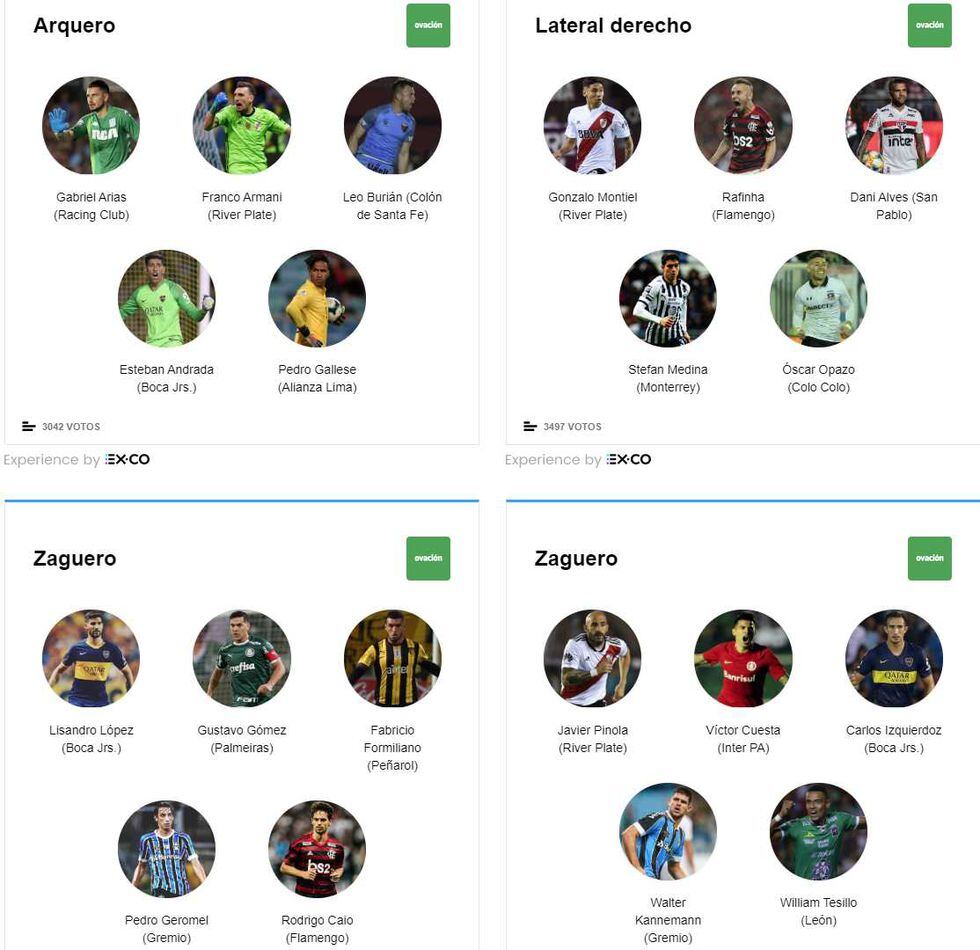Choose Leo Burián of Colón de Santa Fe
The image size is (980, 950).
tap(392, 126)
